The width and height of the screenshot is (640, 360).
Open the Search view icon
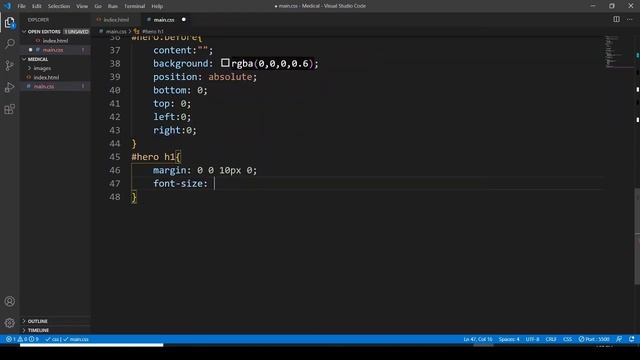pyautogui.click(x=9, y=44)
